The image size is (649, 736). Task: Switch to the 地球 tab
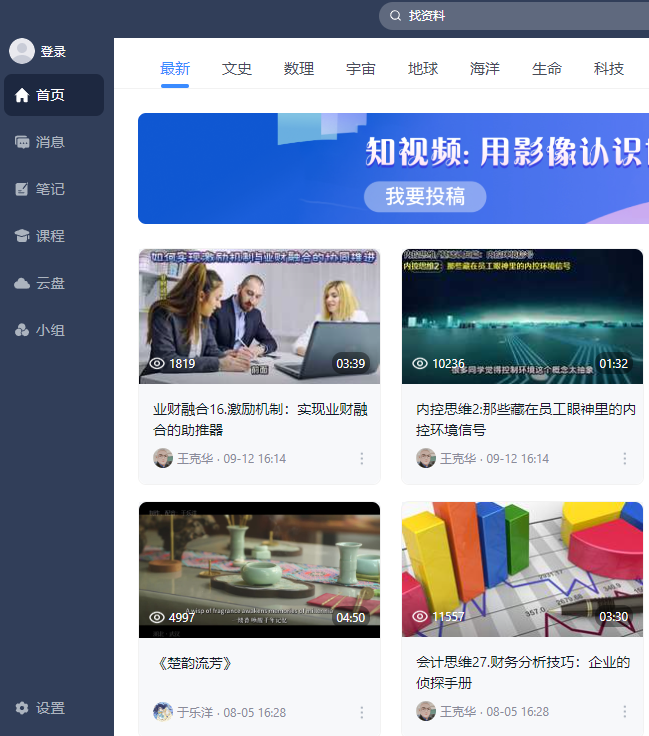(423, 69)
